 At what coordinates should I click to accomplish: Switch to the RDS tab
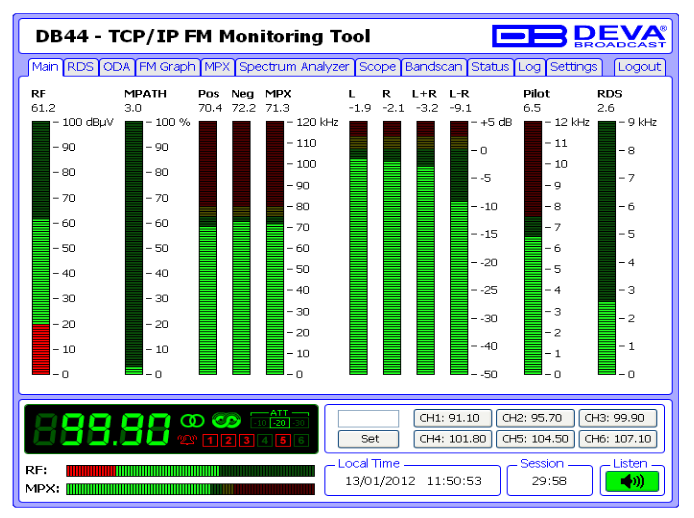click(81, 67)
